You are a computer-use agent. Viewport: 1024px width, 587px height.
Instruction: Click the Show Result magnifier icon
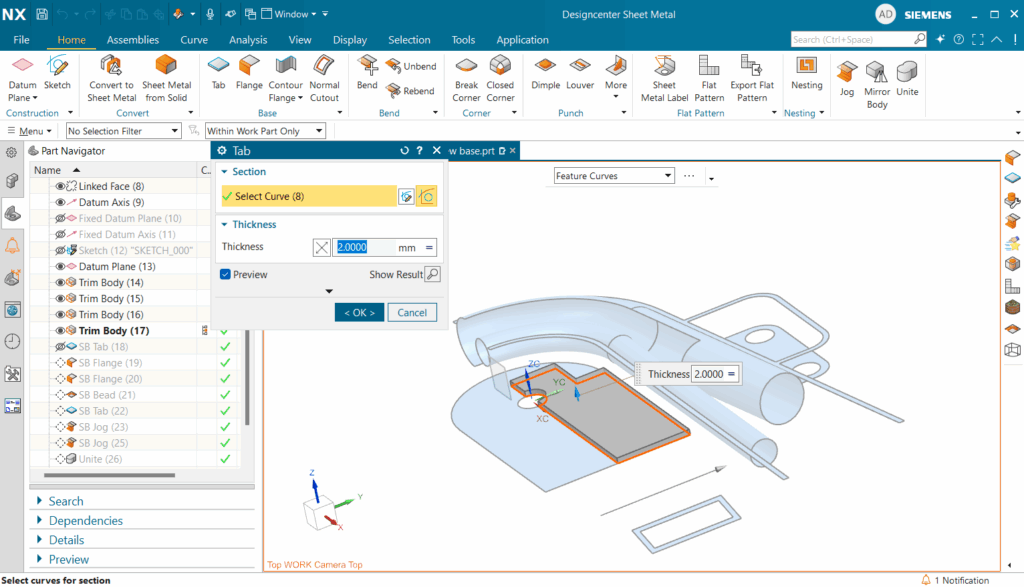click(432, 274)
